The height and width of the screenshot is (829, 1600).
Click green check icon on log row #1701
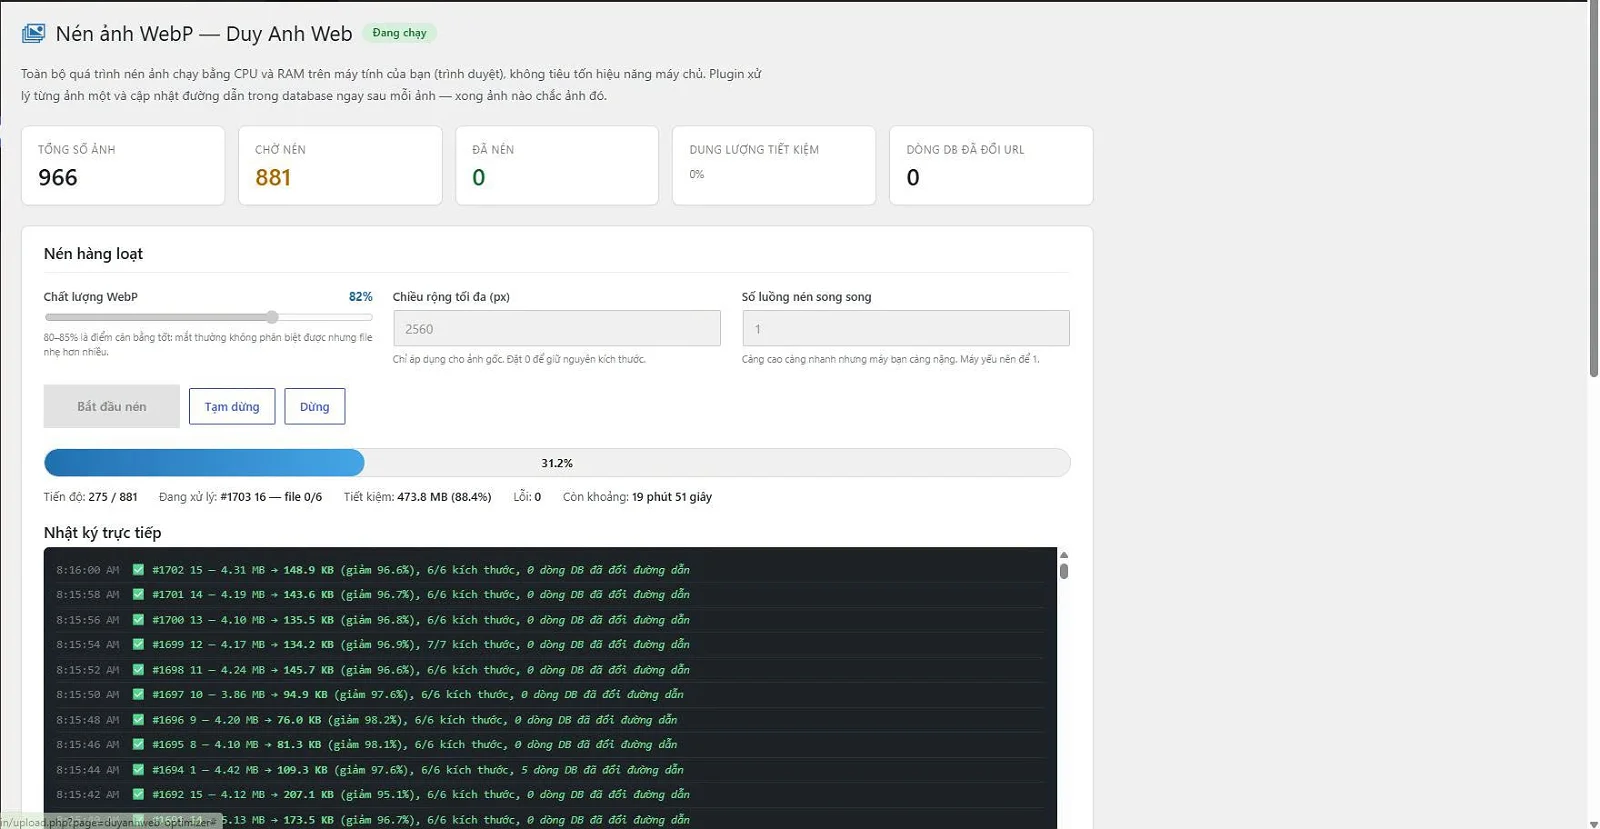click(x=139, y=595)
